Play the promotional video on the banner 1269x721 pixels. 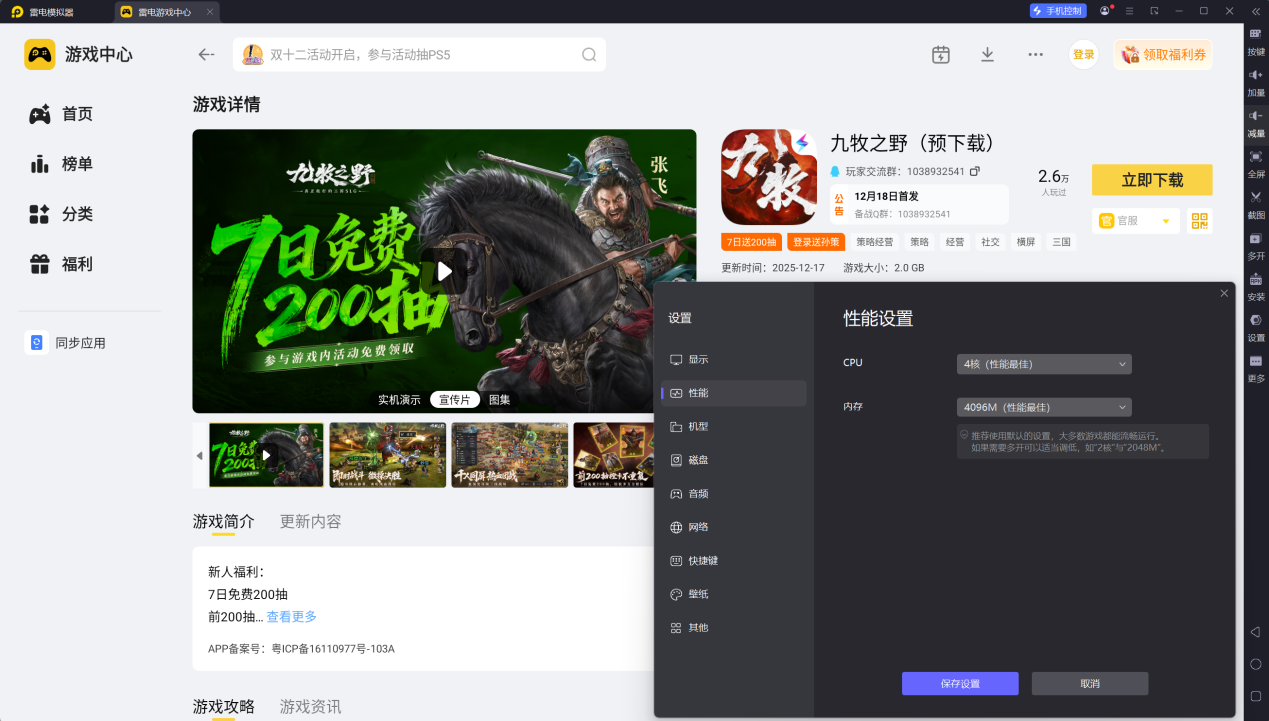coord(444,271)
